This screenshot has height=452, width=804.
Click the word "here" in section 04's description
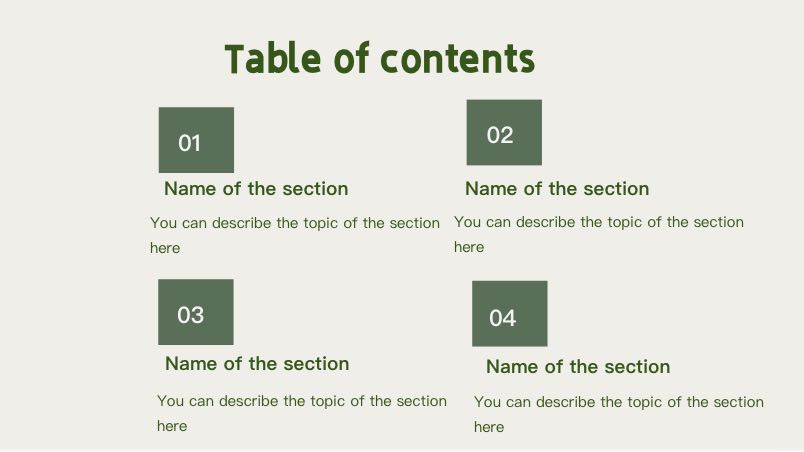tap(489, 427)
